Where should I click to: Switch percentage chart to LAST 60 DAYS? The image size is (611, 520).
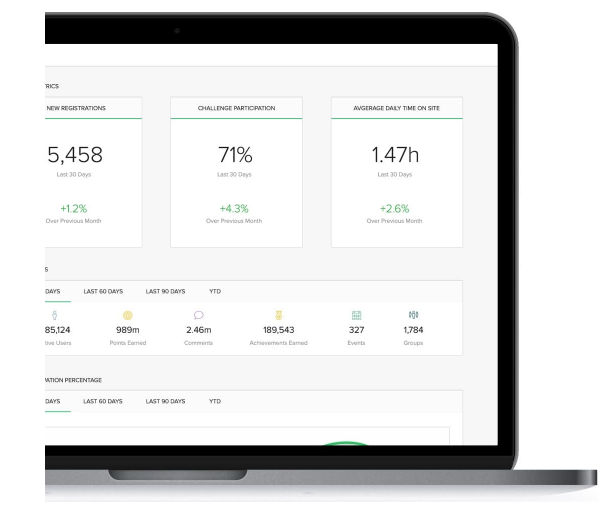pyautogui.click(x=103, y=401)
